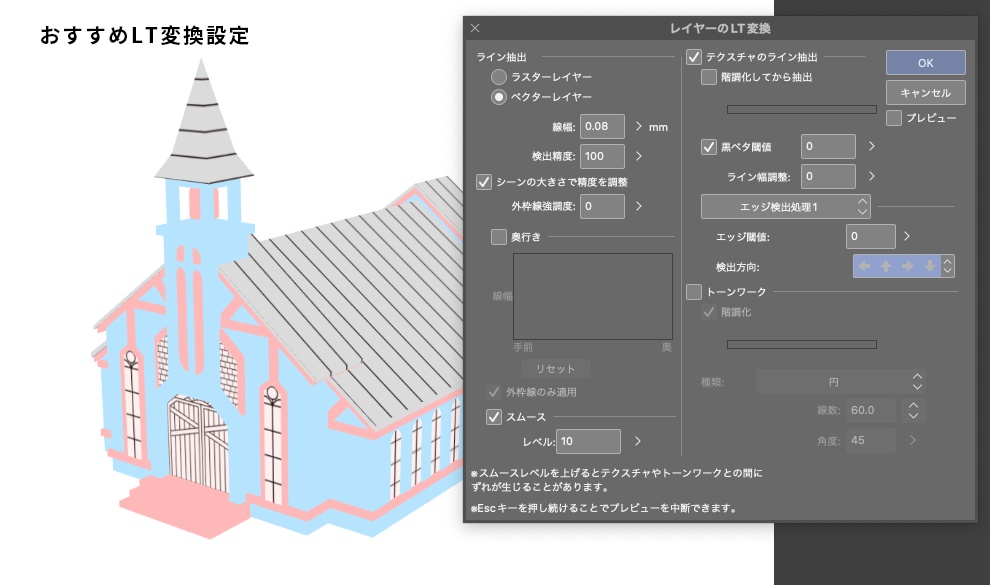This screenshot has width=990, height=585.
Task: Select the ラスターレイヤー radio button
Action: (498, 78)
